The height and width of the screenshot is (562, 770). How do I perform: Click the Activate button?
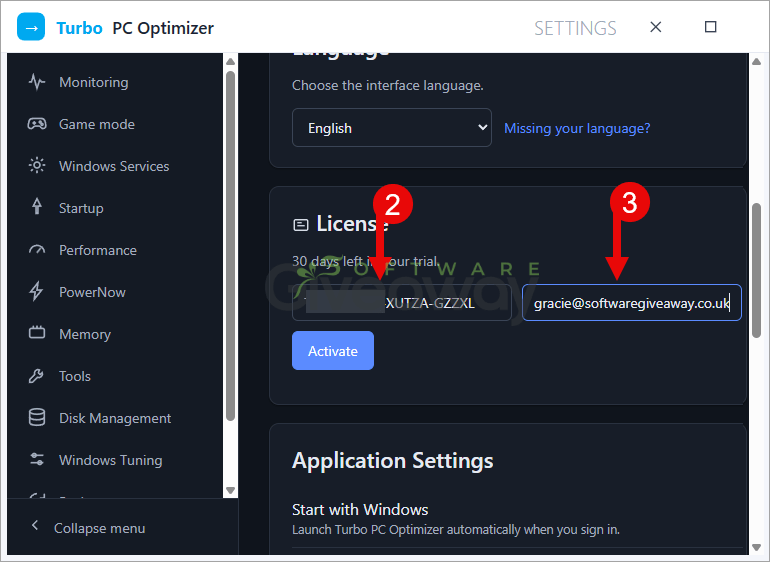pos(333,351)
